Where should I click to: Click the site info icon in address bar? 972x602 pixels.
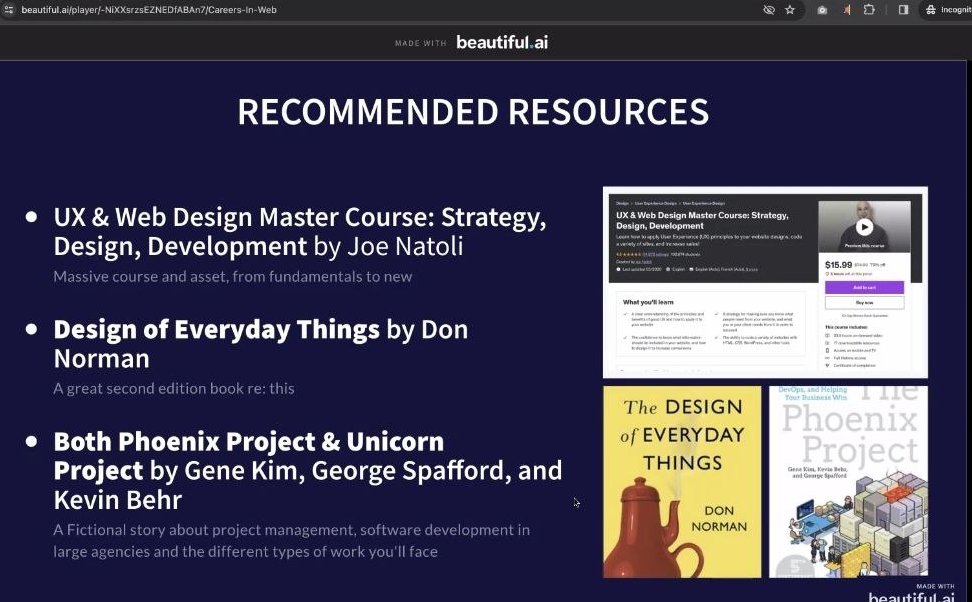click(9, 9)
